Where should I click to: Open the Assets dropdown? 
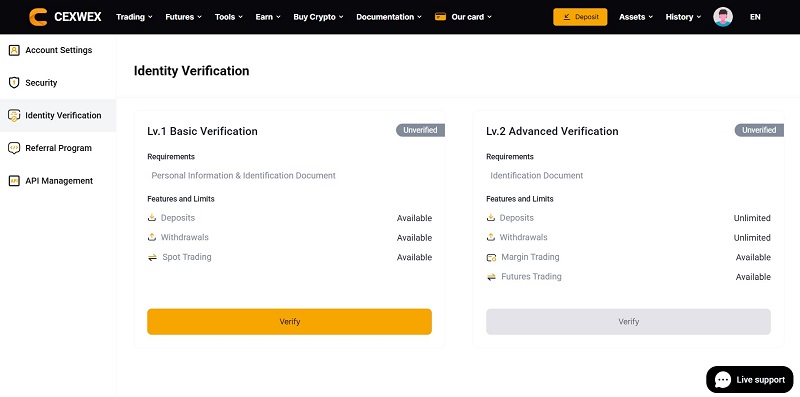[636, 17]
